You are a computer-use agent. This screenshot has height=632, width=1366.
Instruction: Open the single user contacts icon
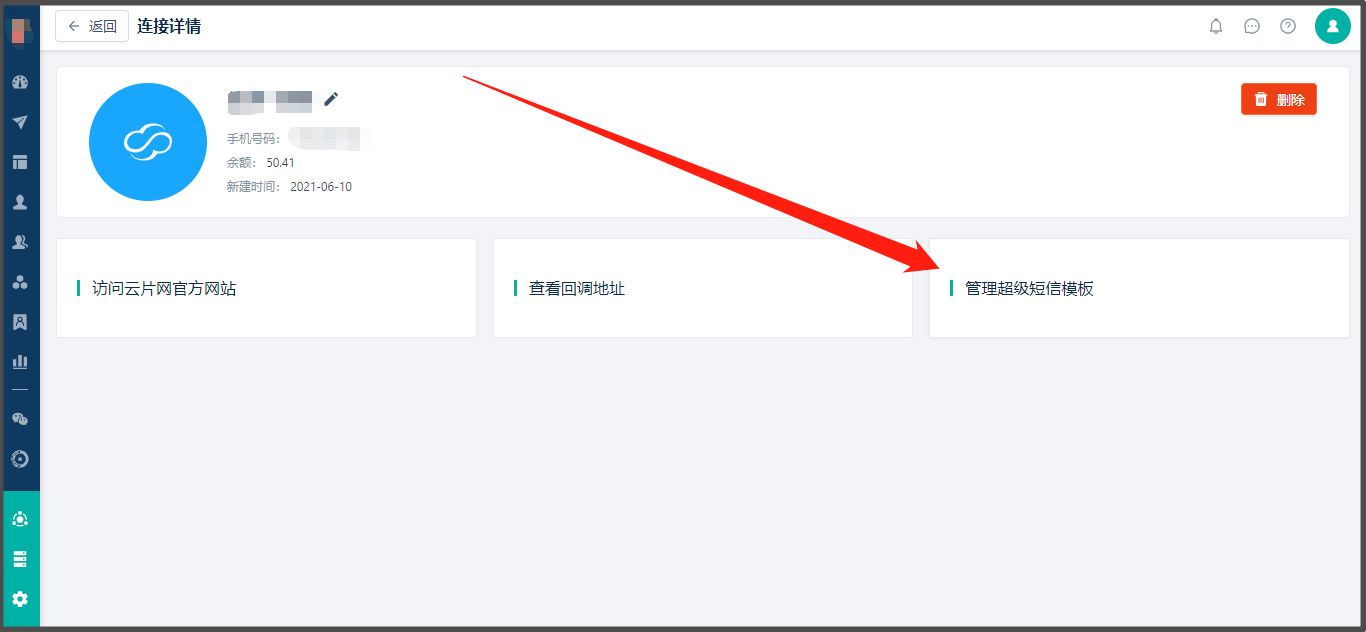point(20,202)
